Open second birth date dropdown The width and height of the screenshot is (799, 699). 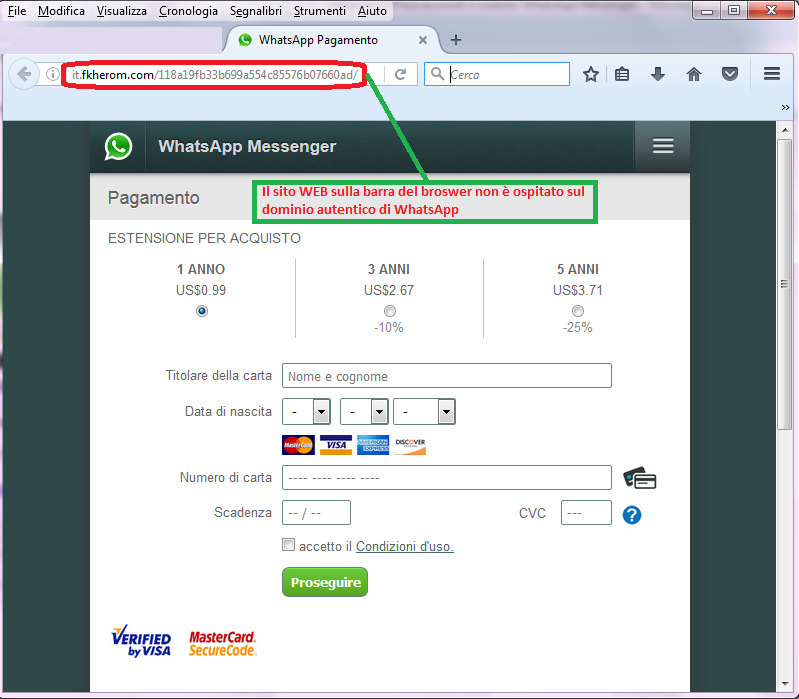click(x=364, y=412)
